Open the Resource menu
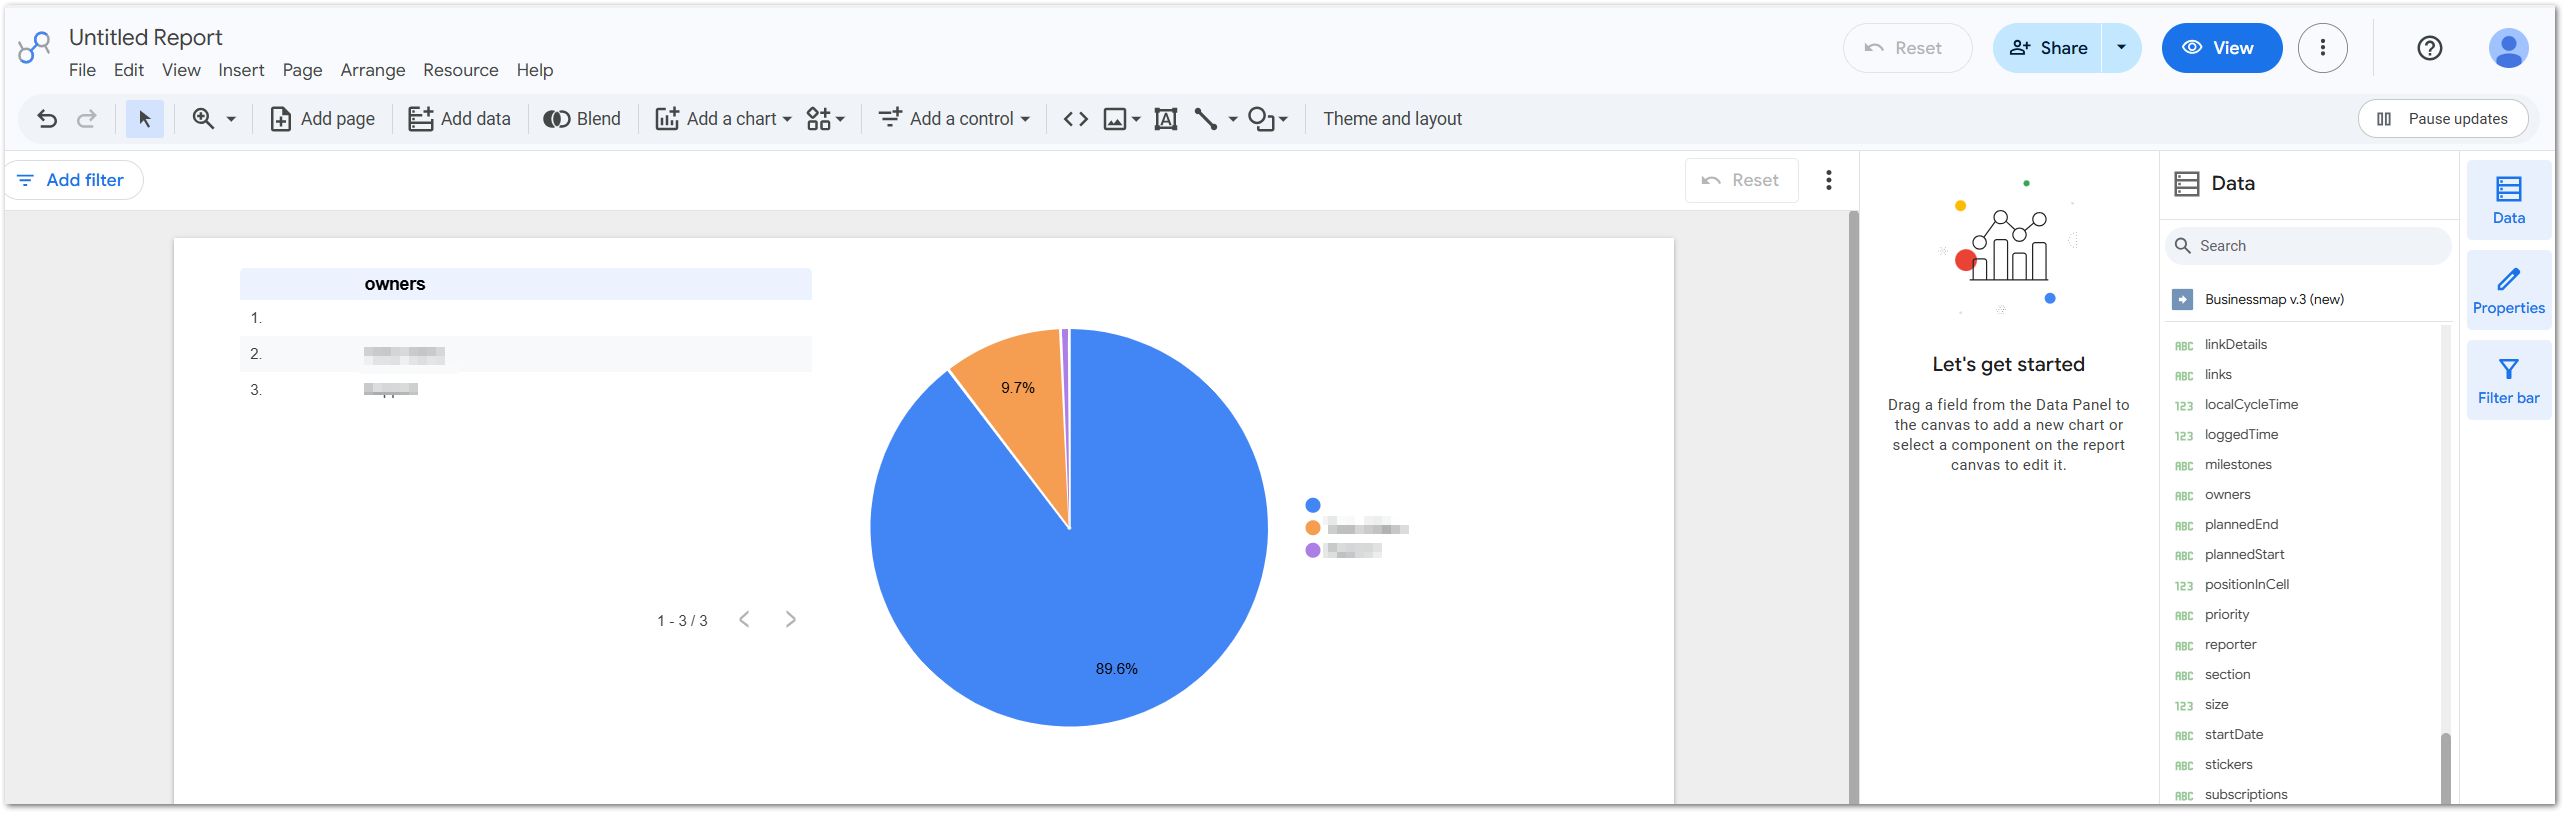The width and height of the screenshot is (2564, 813). pyautogui.click(x=460, y=70)
